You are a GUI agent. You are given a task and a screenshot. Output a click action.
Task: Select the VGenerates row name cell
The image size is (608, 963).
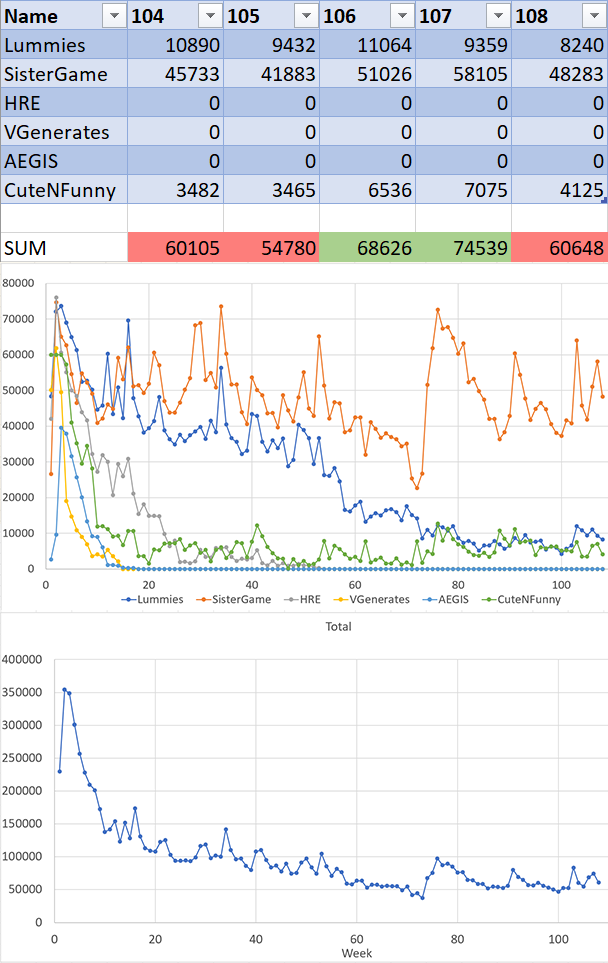(x=64, y=131)
